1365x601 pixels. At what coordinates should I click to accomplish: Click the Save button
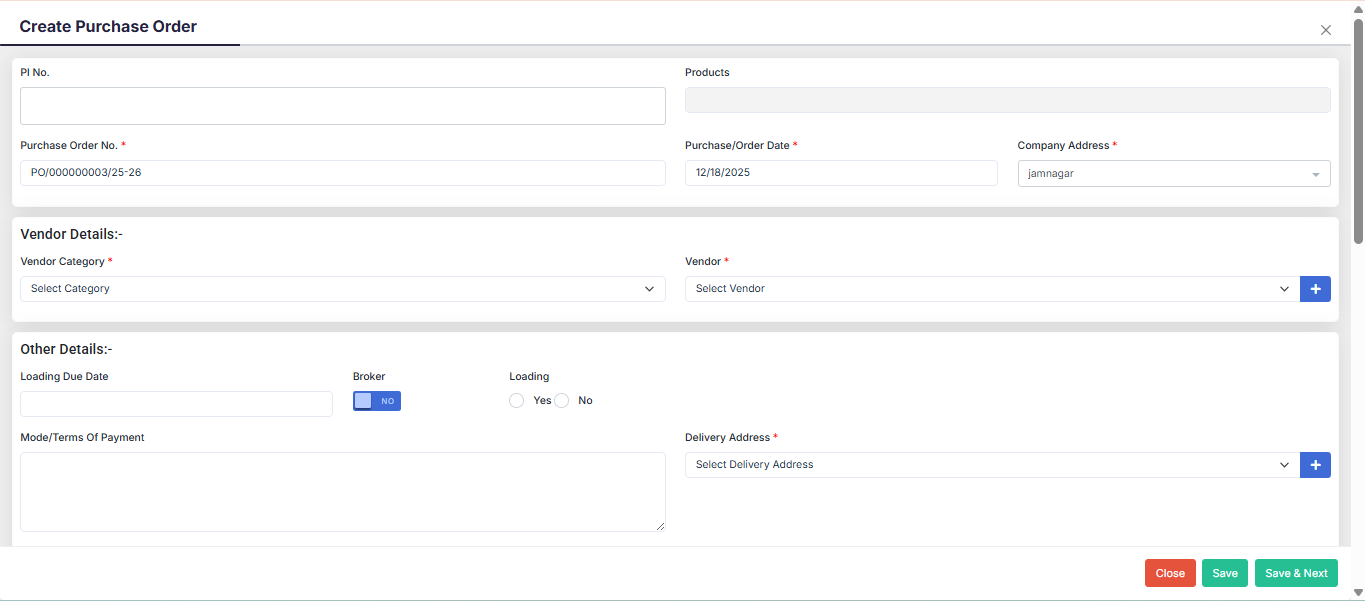pyautogui.click(x=1224, y=573)
